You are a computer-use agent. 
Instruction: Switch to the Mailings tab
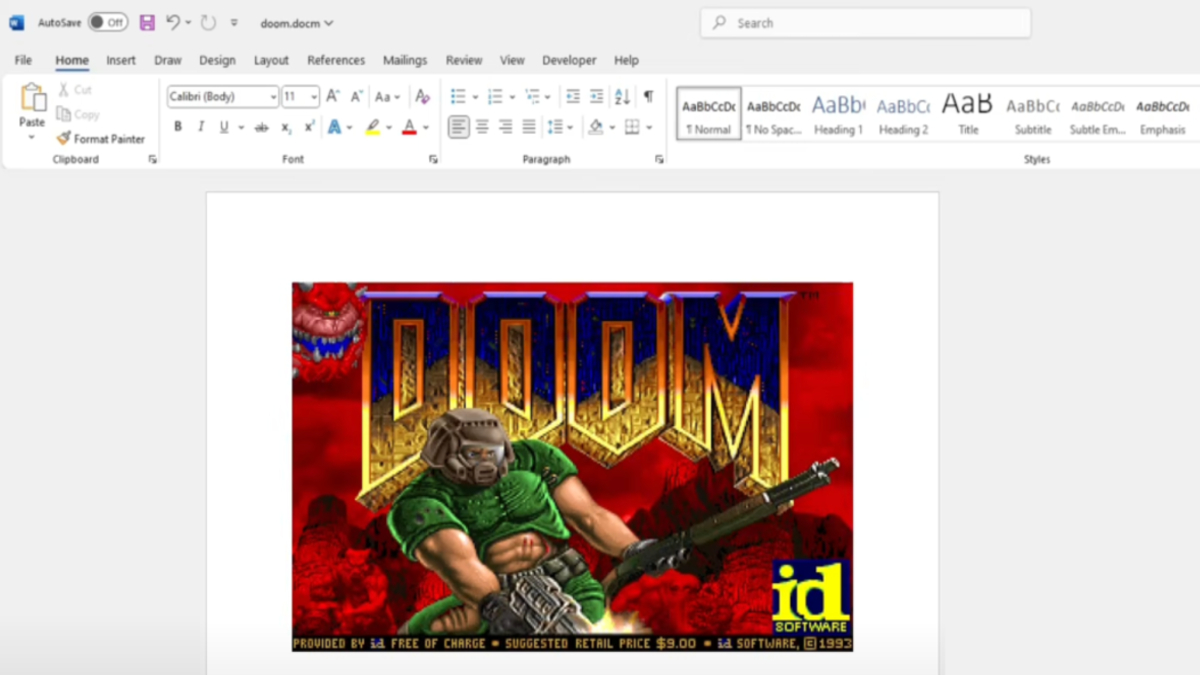point(405,60)
